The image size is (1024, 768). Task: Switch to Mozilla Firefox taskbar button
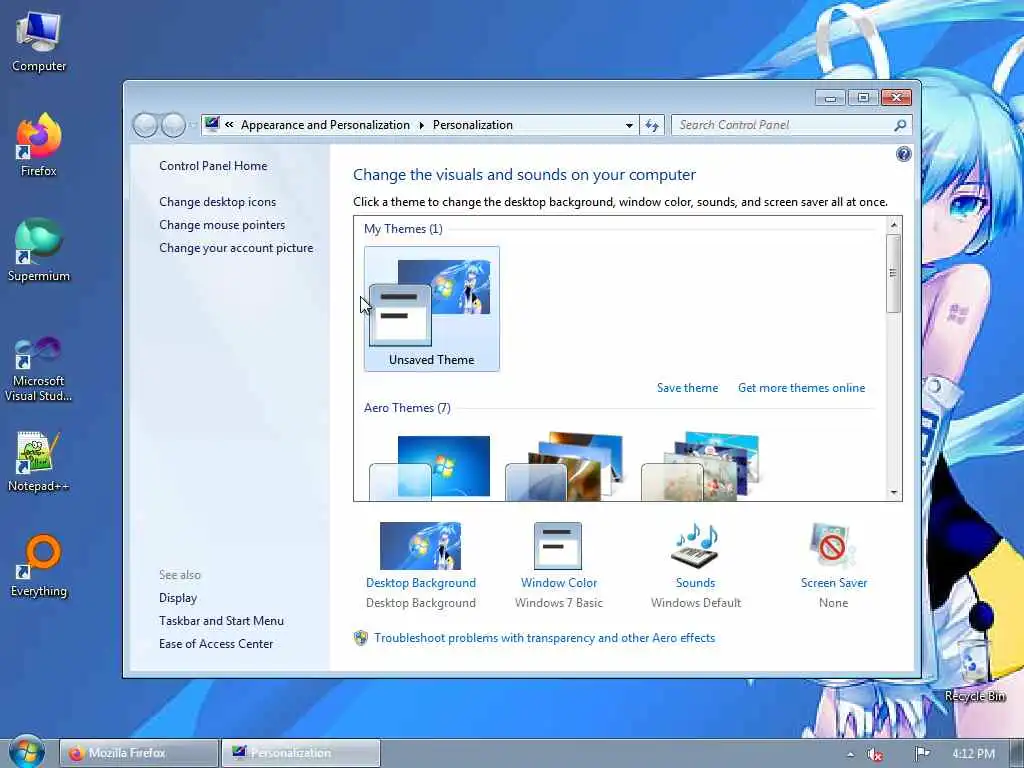[139, 753]
